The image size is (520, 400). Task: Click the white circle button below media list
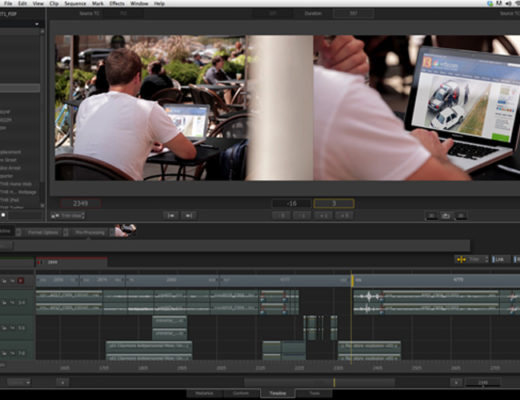[x=3, y=215]
